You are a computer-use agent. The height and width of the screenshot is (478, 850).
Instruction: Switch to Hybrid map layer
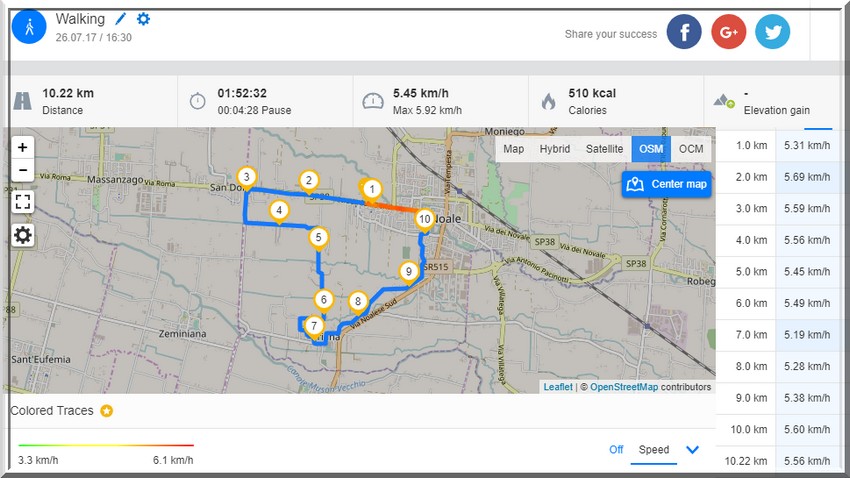(x=555, y=149)
